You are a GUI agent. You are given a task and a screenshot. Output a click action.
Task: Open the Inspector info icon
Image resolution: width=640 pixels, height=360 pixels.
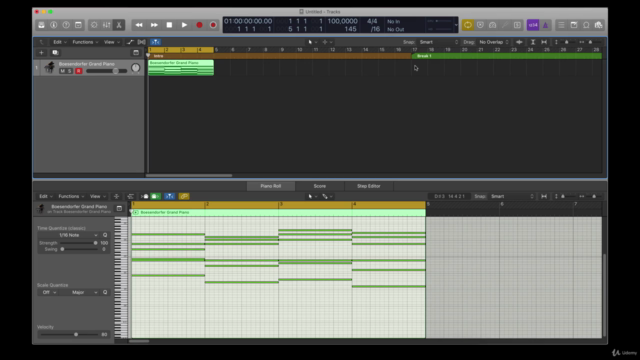[x=53, y=25]
